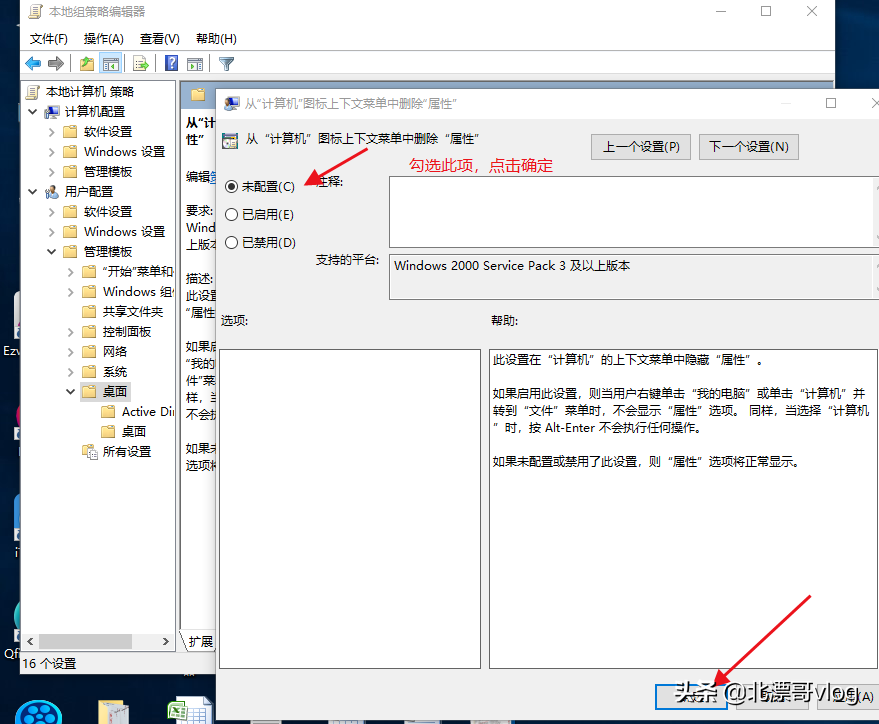Viewport: 879px width, 724px height.
Task: Click the show/hide action pane icon
Action: point(195,64)
